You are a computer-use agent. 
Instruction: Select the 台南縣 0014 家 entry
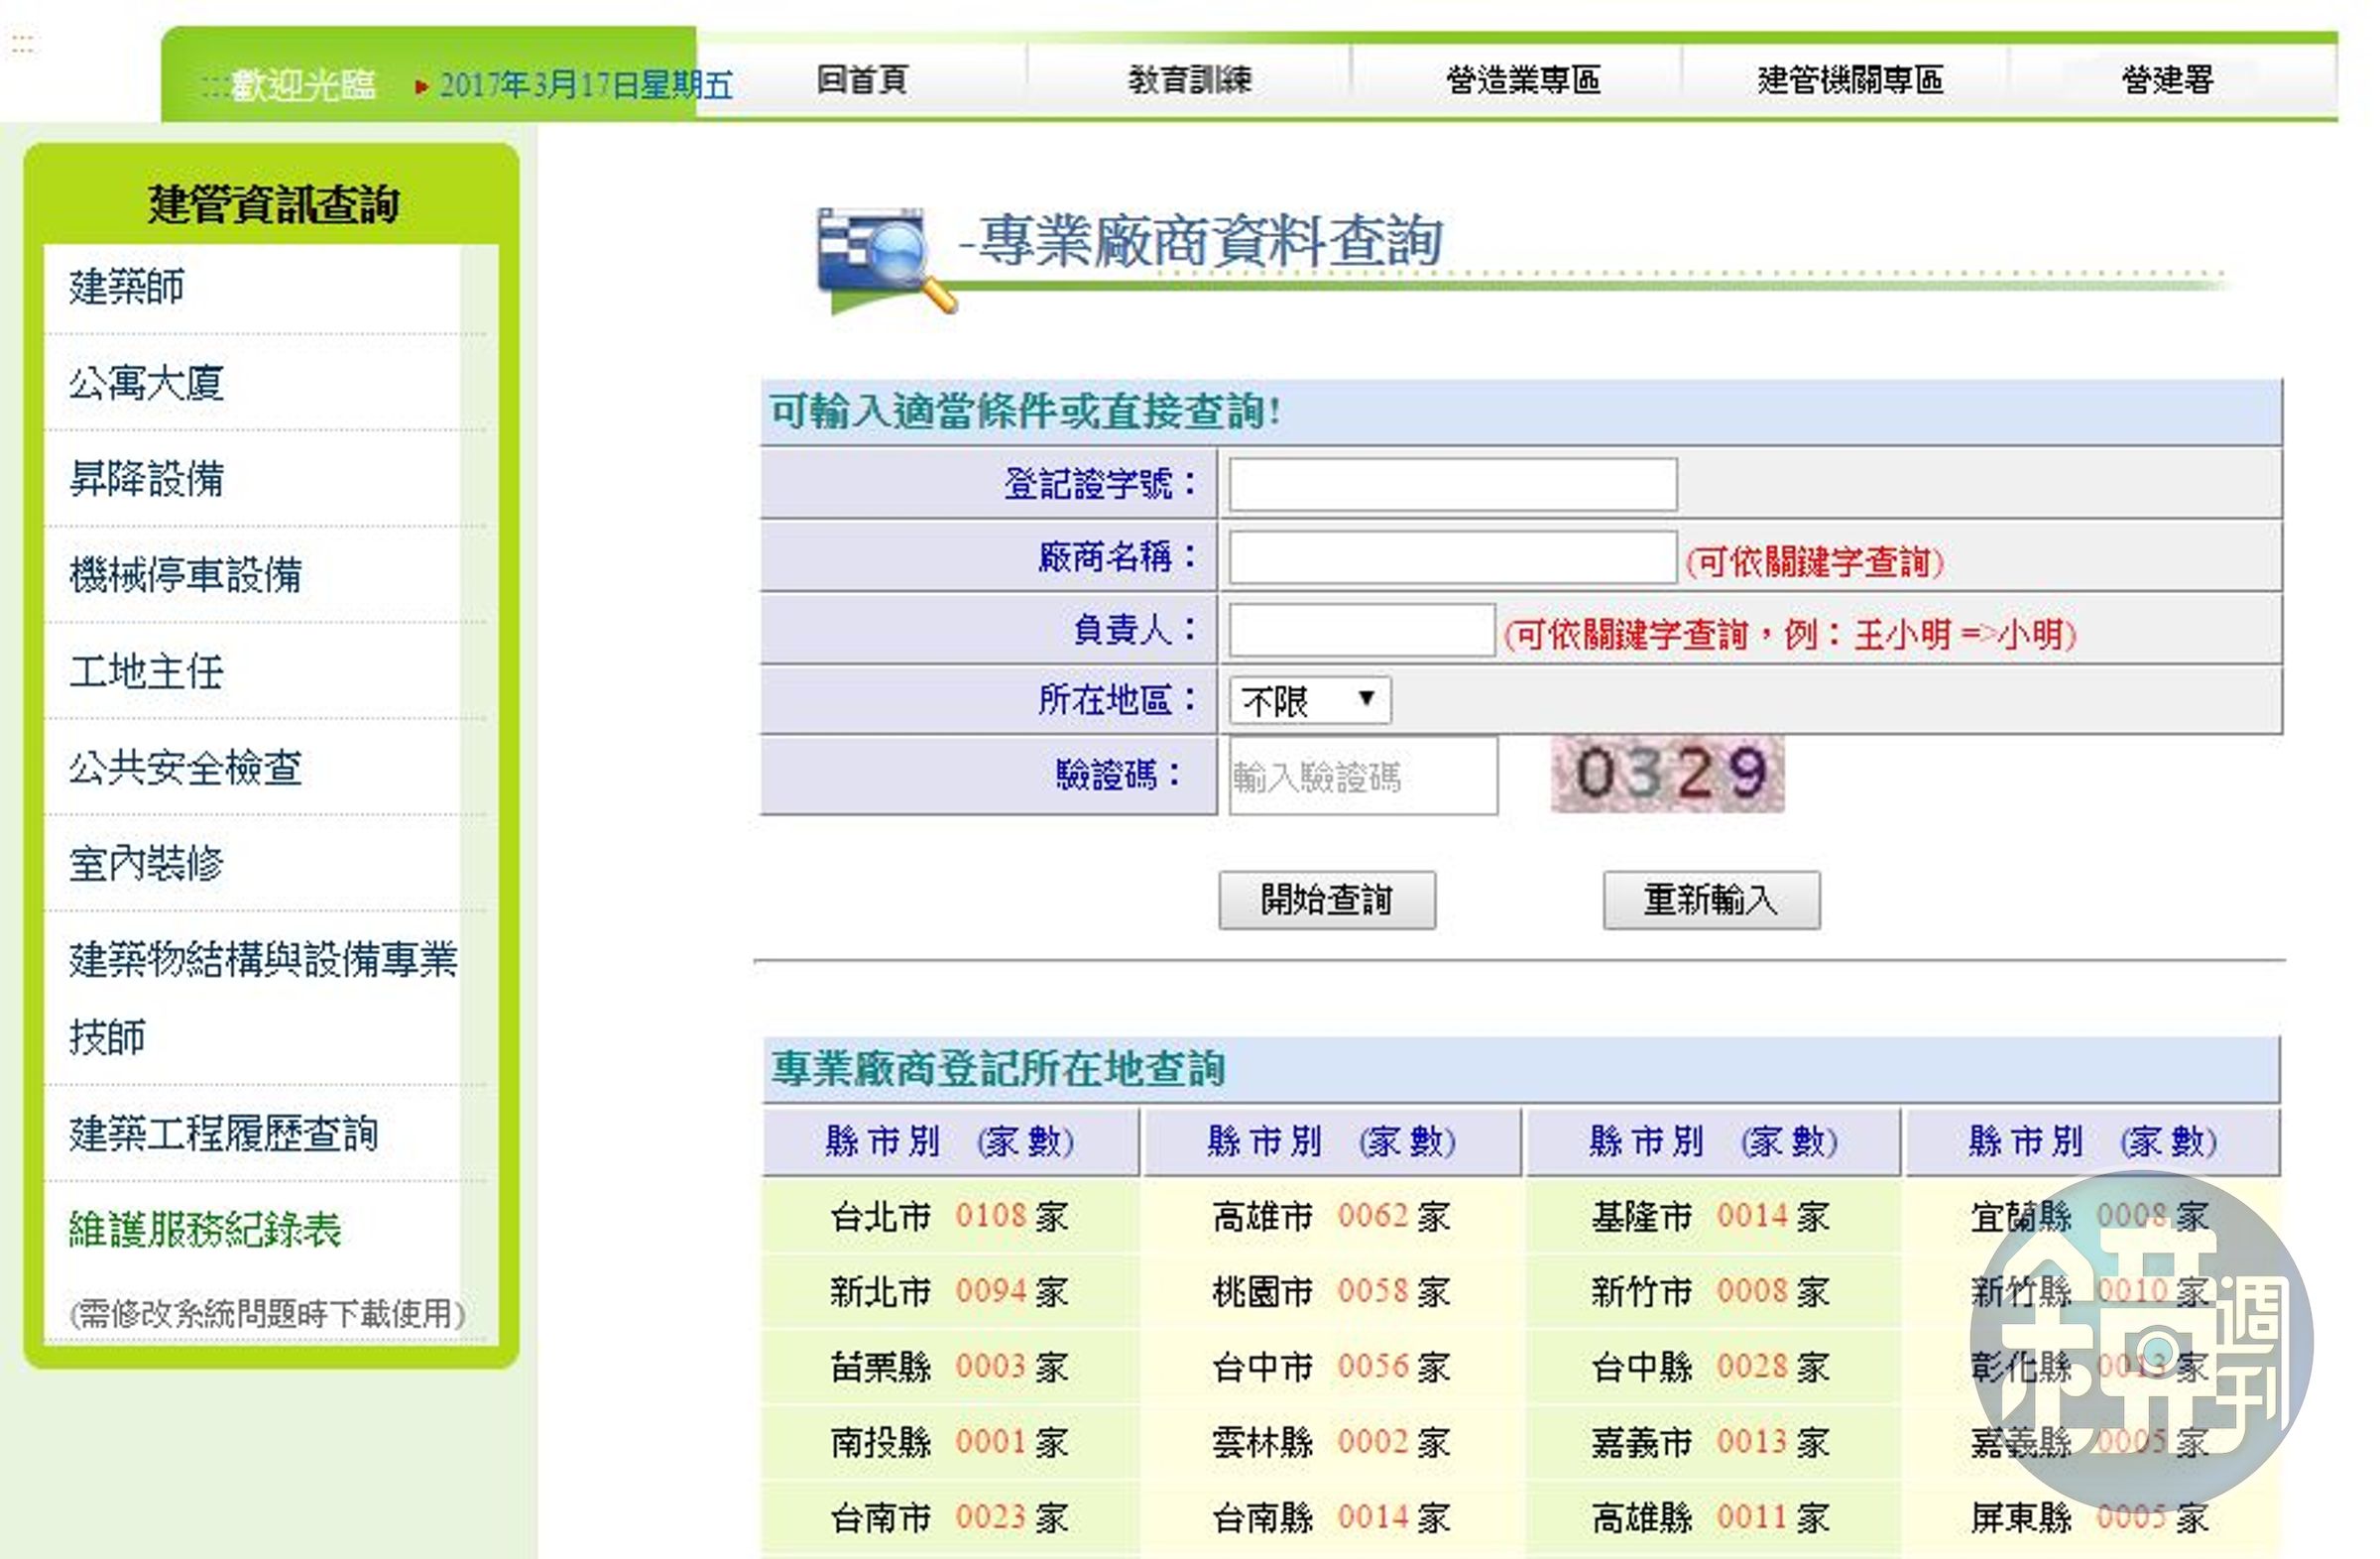(x=1331, y=1517)
